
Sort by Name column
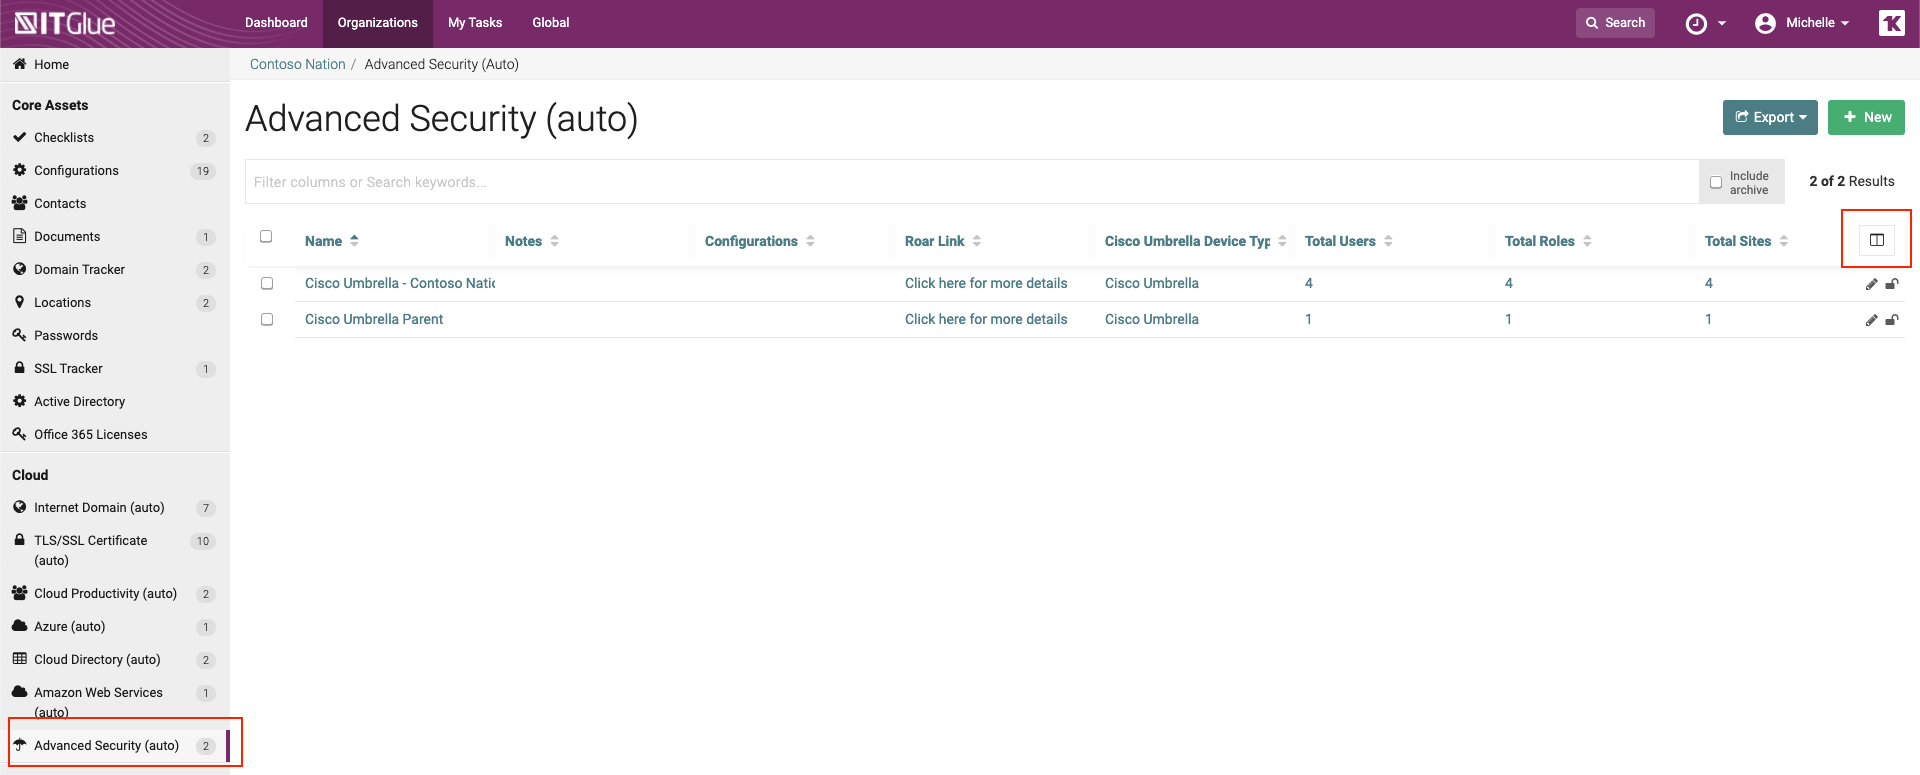[332, 241]
